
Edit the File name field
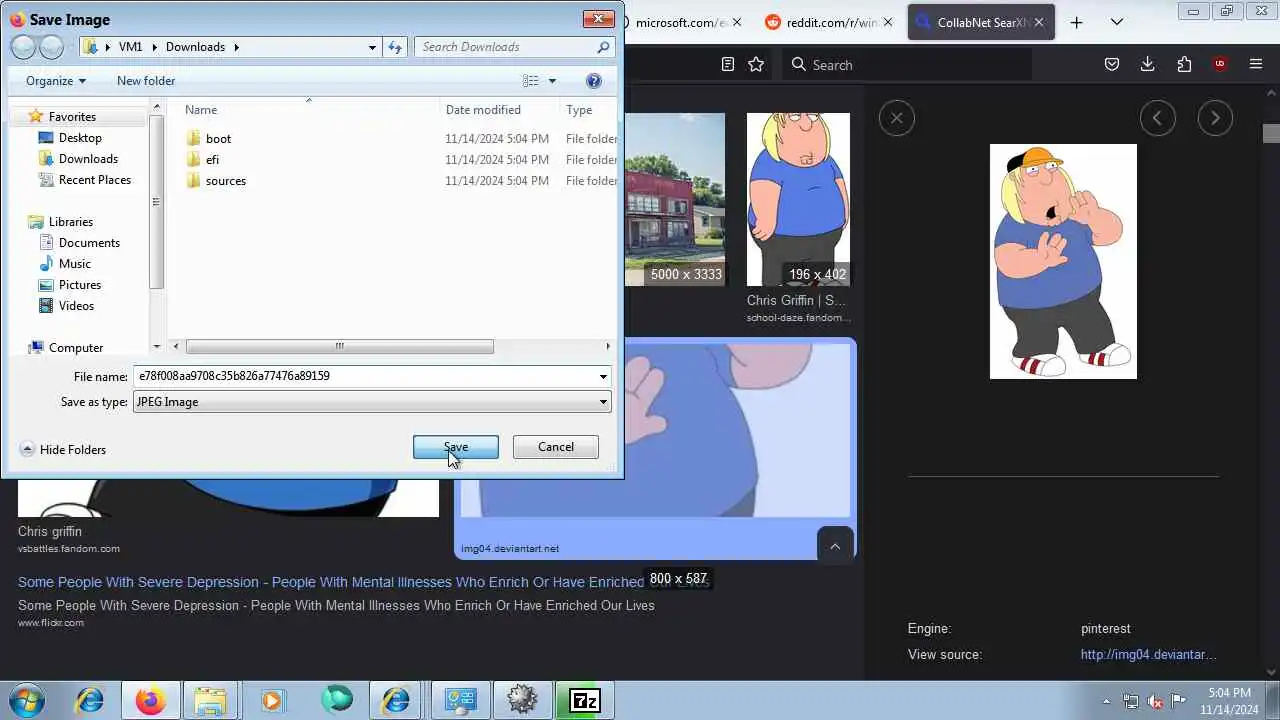point(365,377)
